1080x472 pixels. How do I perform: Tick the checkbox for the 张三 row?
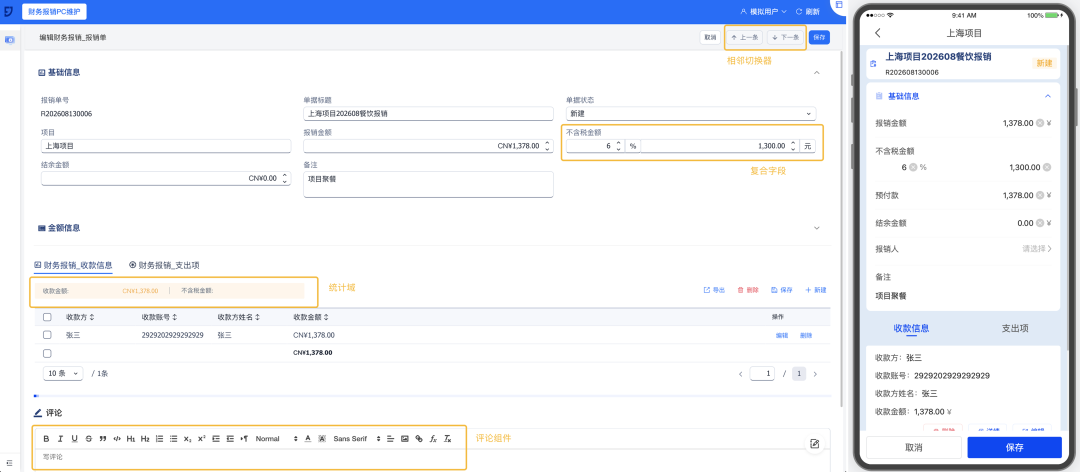[47, 335]
